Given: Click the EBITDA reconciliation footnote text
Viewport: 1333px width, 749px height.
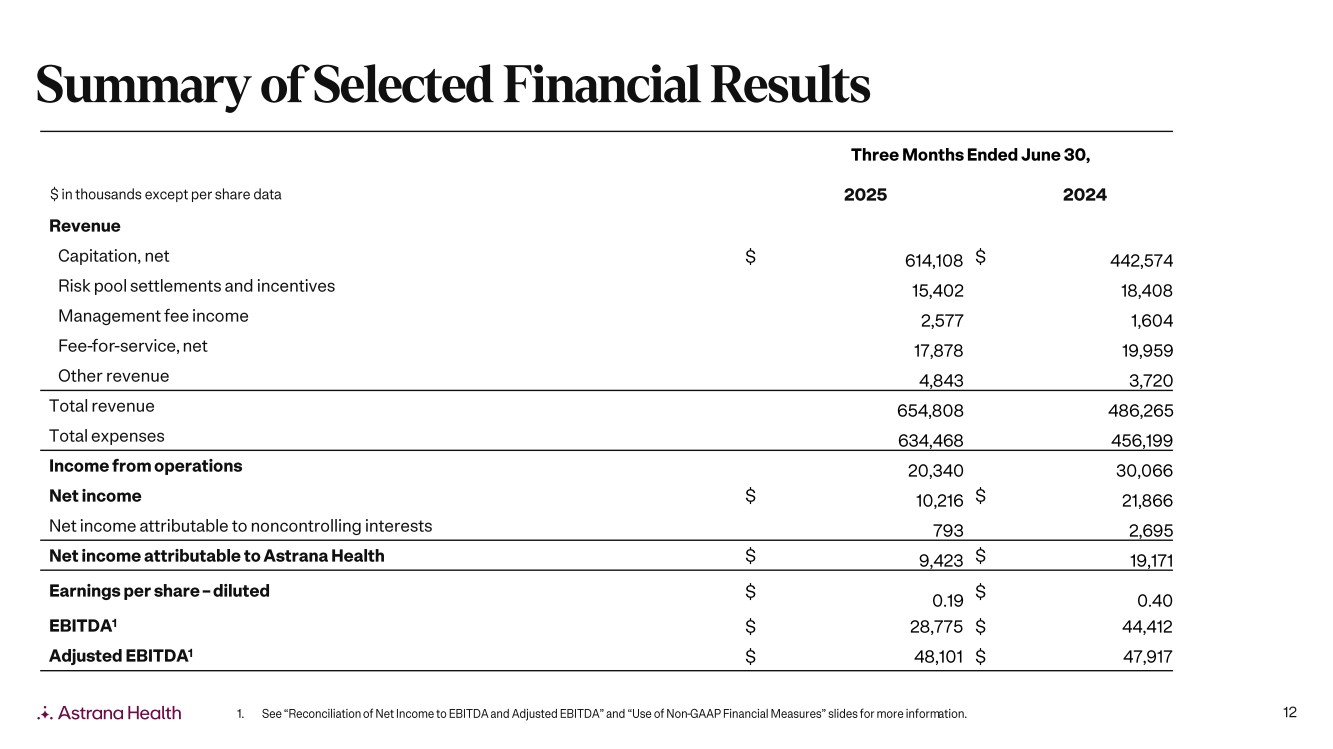Looking at the screenshot, I should (x=613, y=714).
